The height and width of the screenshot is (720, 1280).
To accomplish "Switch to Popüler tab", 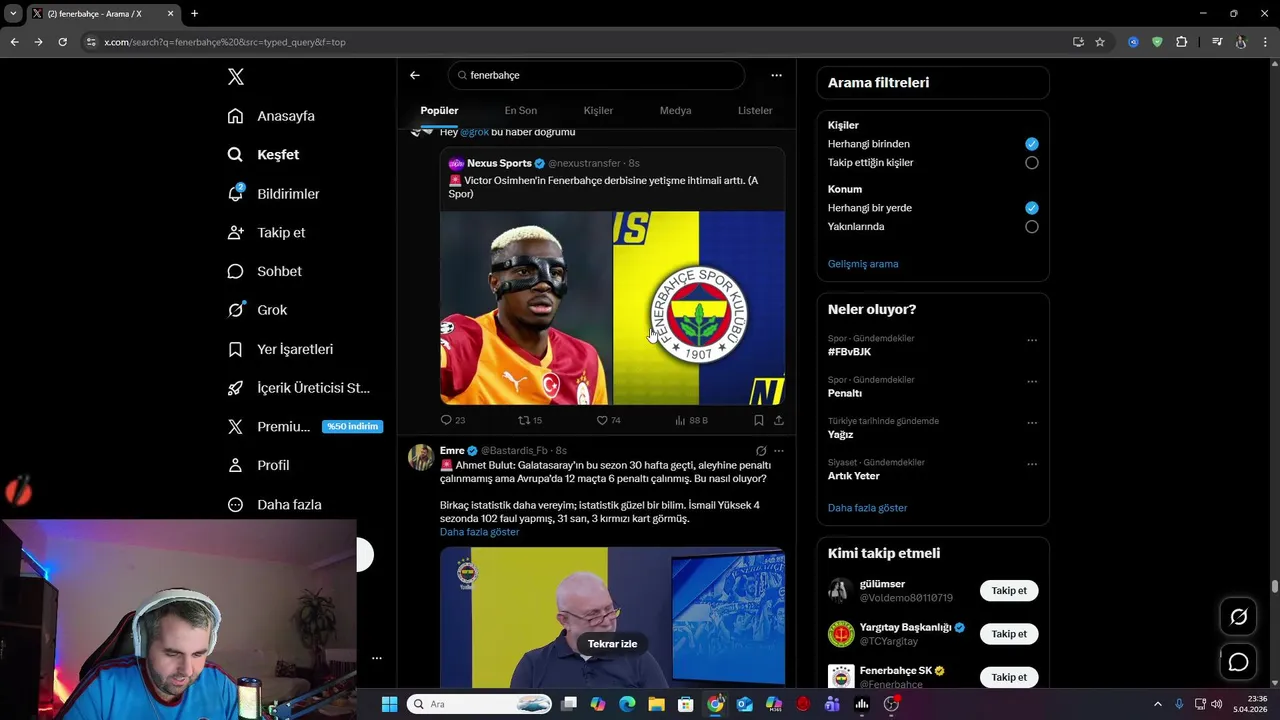I will (439, 111).
